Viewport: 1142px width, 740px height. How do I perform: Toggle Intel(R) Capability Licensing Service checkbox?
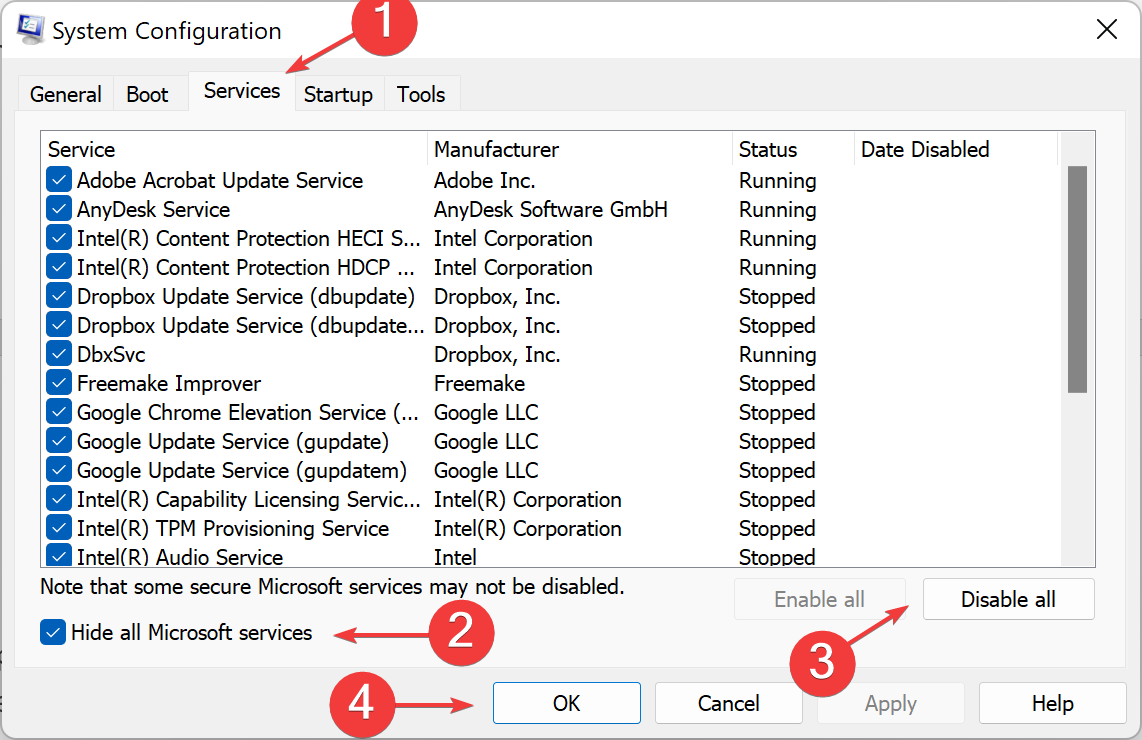point(58,499)
